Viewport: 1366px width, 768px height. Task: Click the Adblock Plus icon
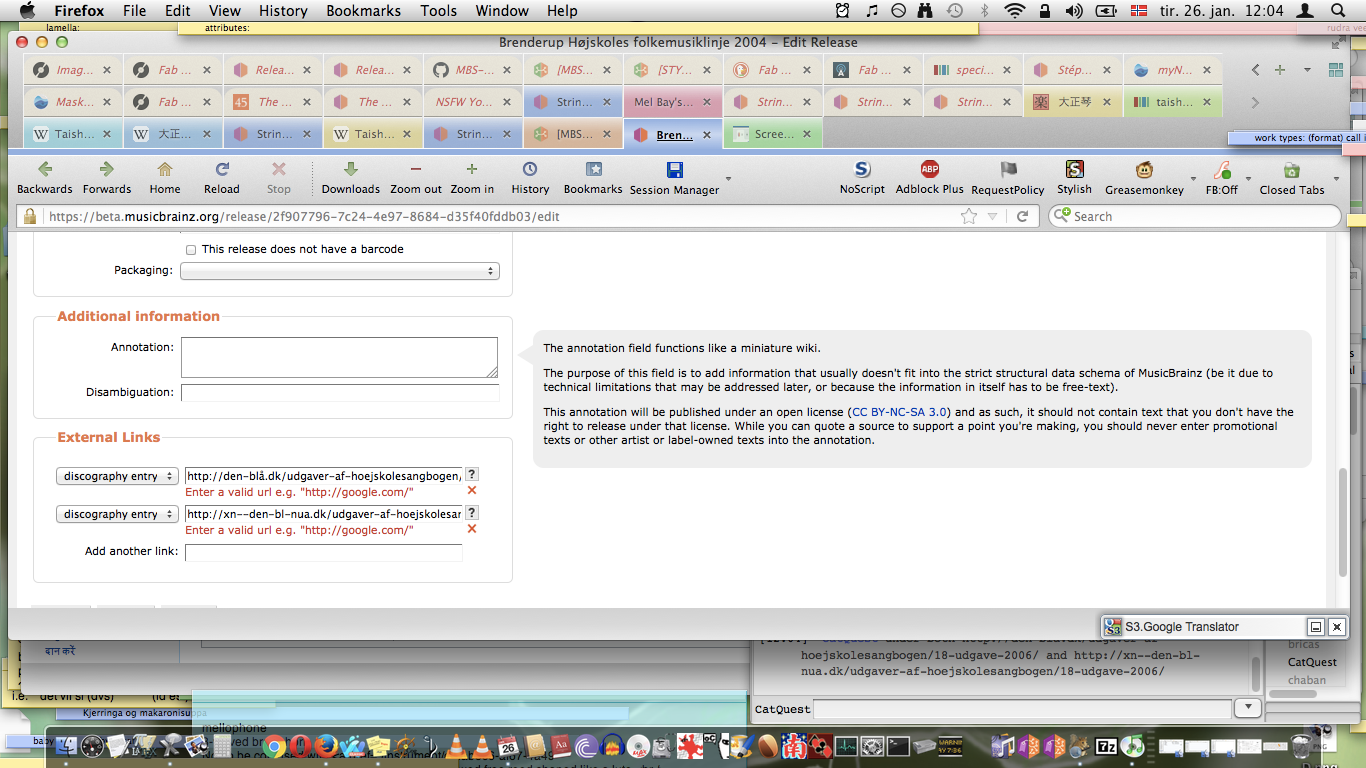pyautogui.click(x=930, y=170)
